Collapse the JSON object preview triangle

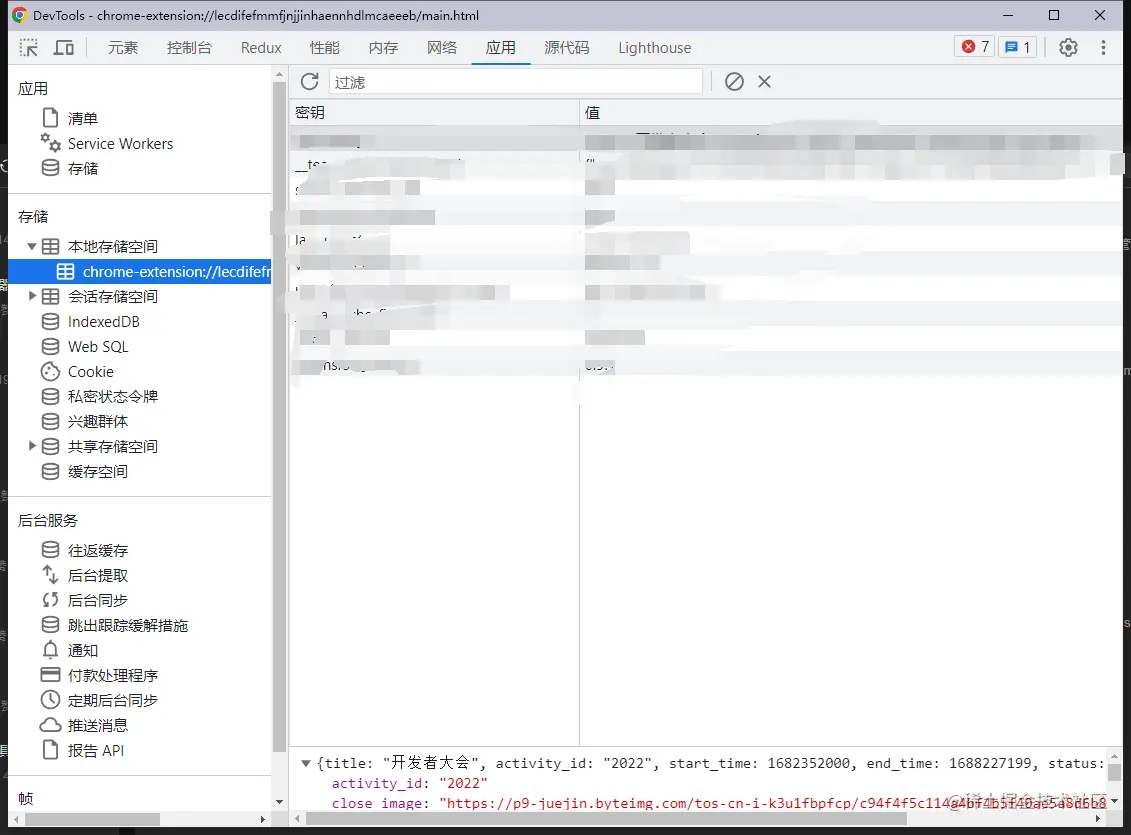[x=306, y=764]
